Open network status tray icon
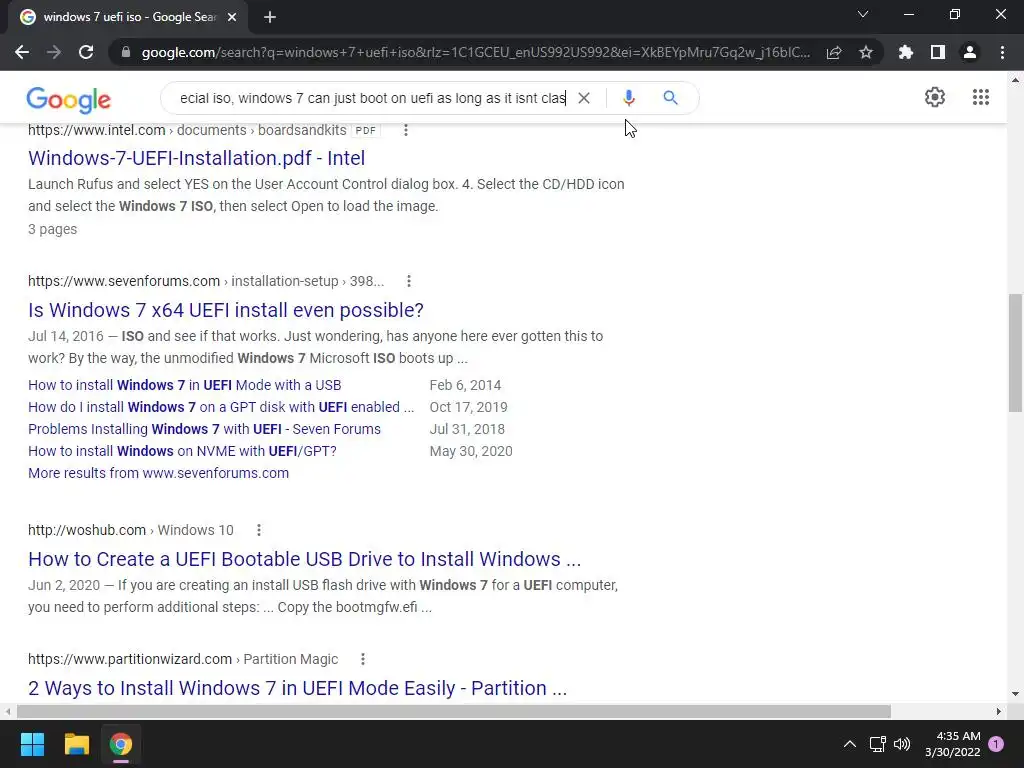This screenshot has height=768, width=1024. (x=877, y=744)
